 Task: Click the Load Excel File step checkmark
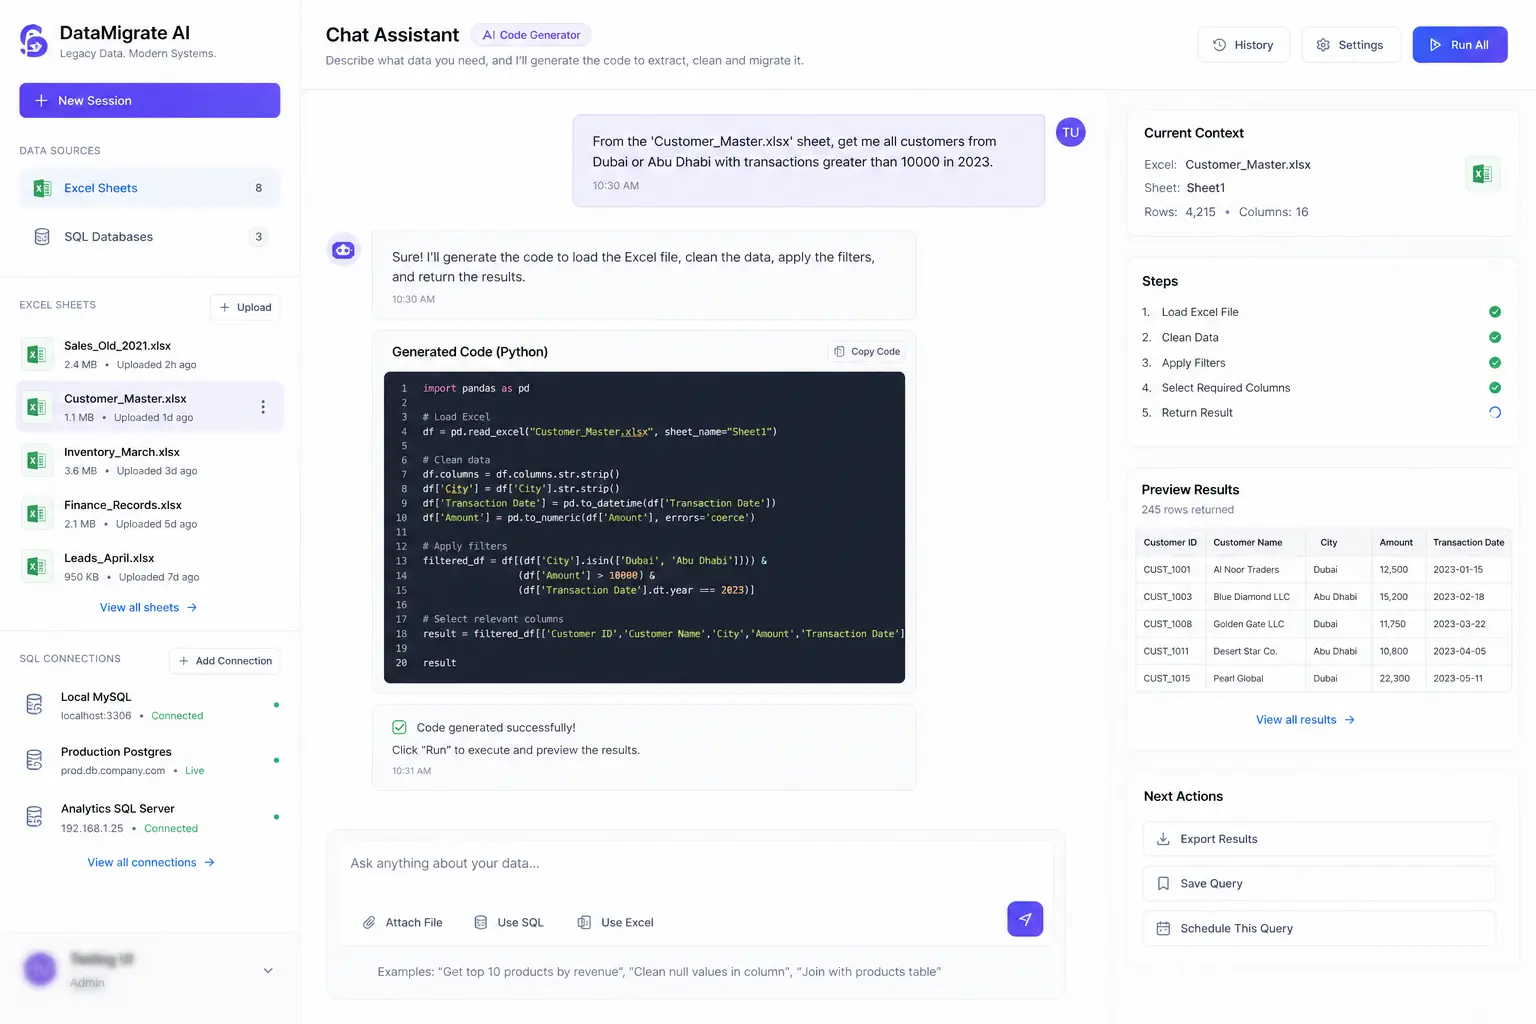tap(1494, 312)
